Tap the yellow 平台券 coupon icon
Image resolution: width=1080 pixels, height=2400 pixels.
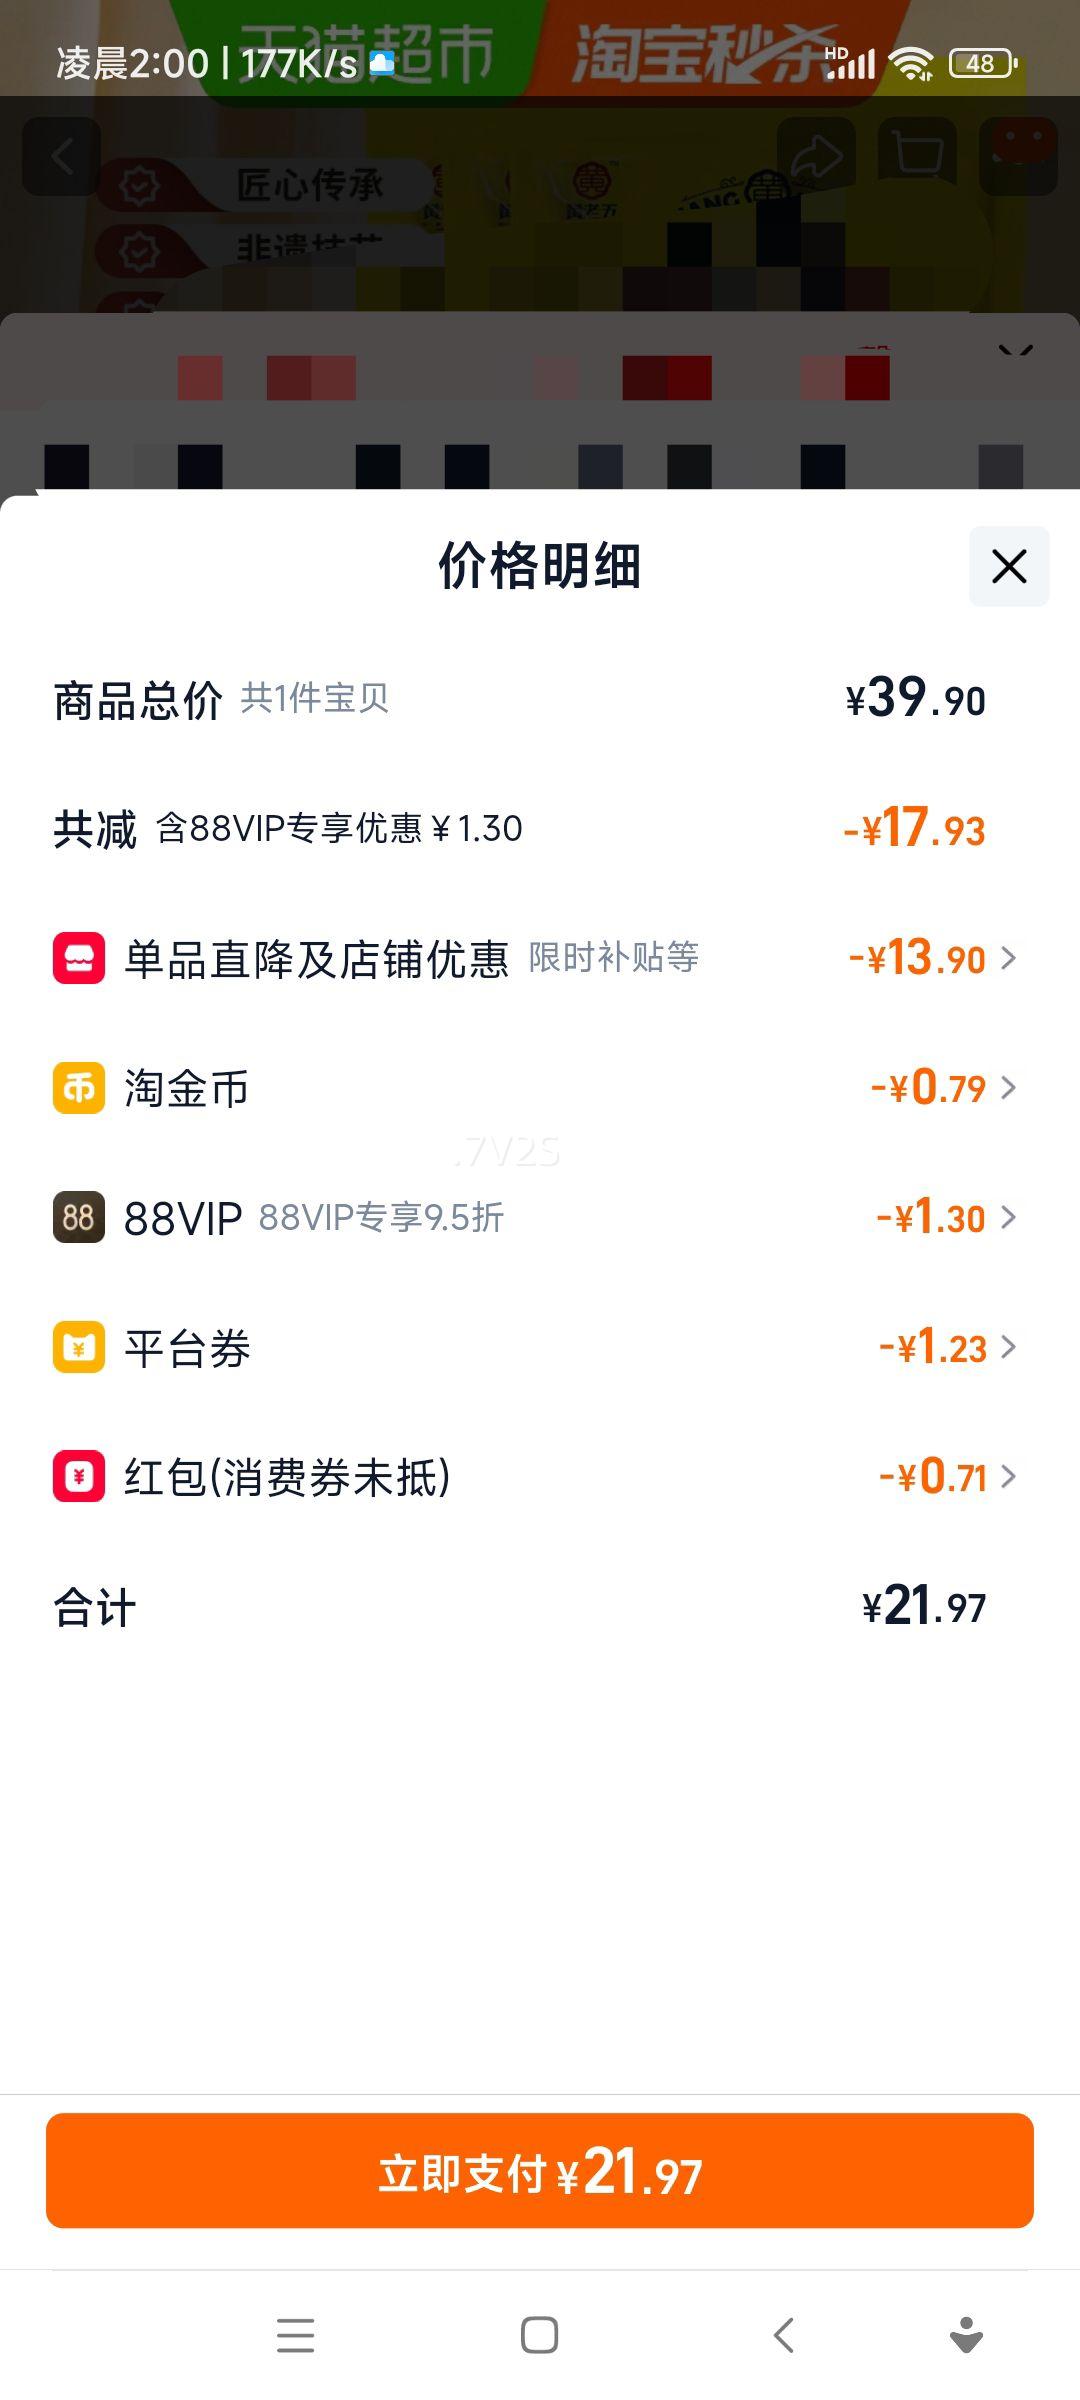(79, 1347)
